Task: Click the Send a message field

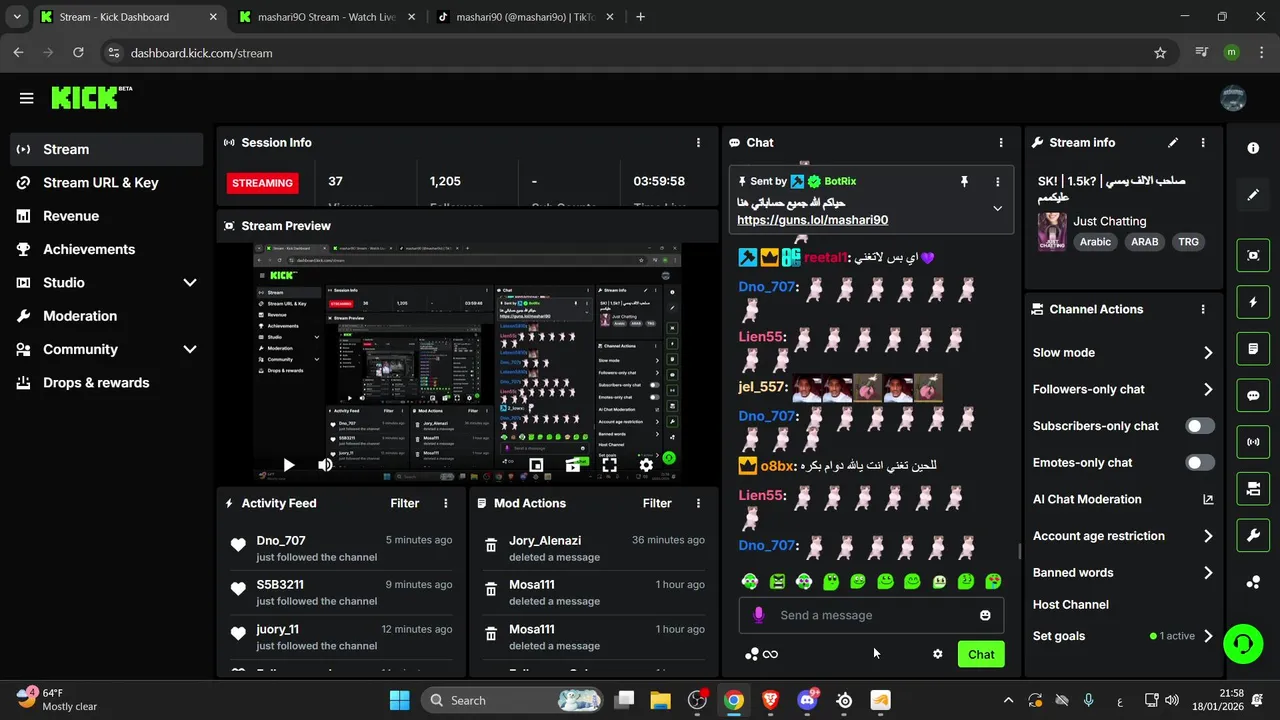Action: (871, 615)
